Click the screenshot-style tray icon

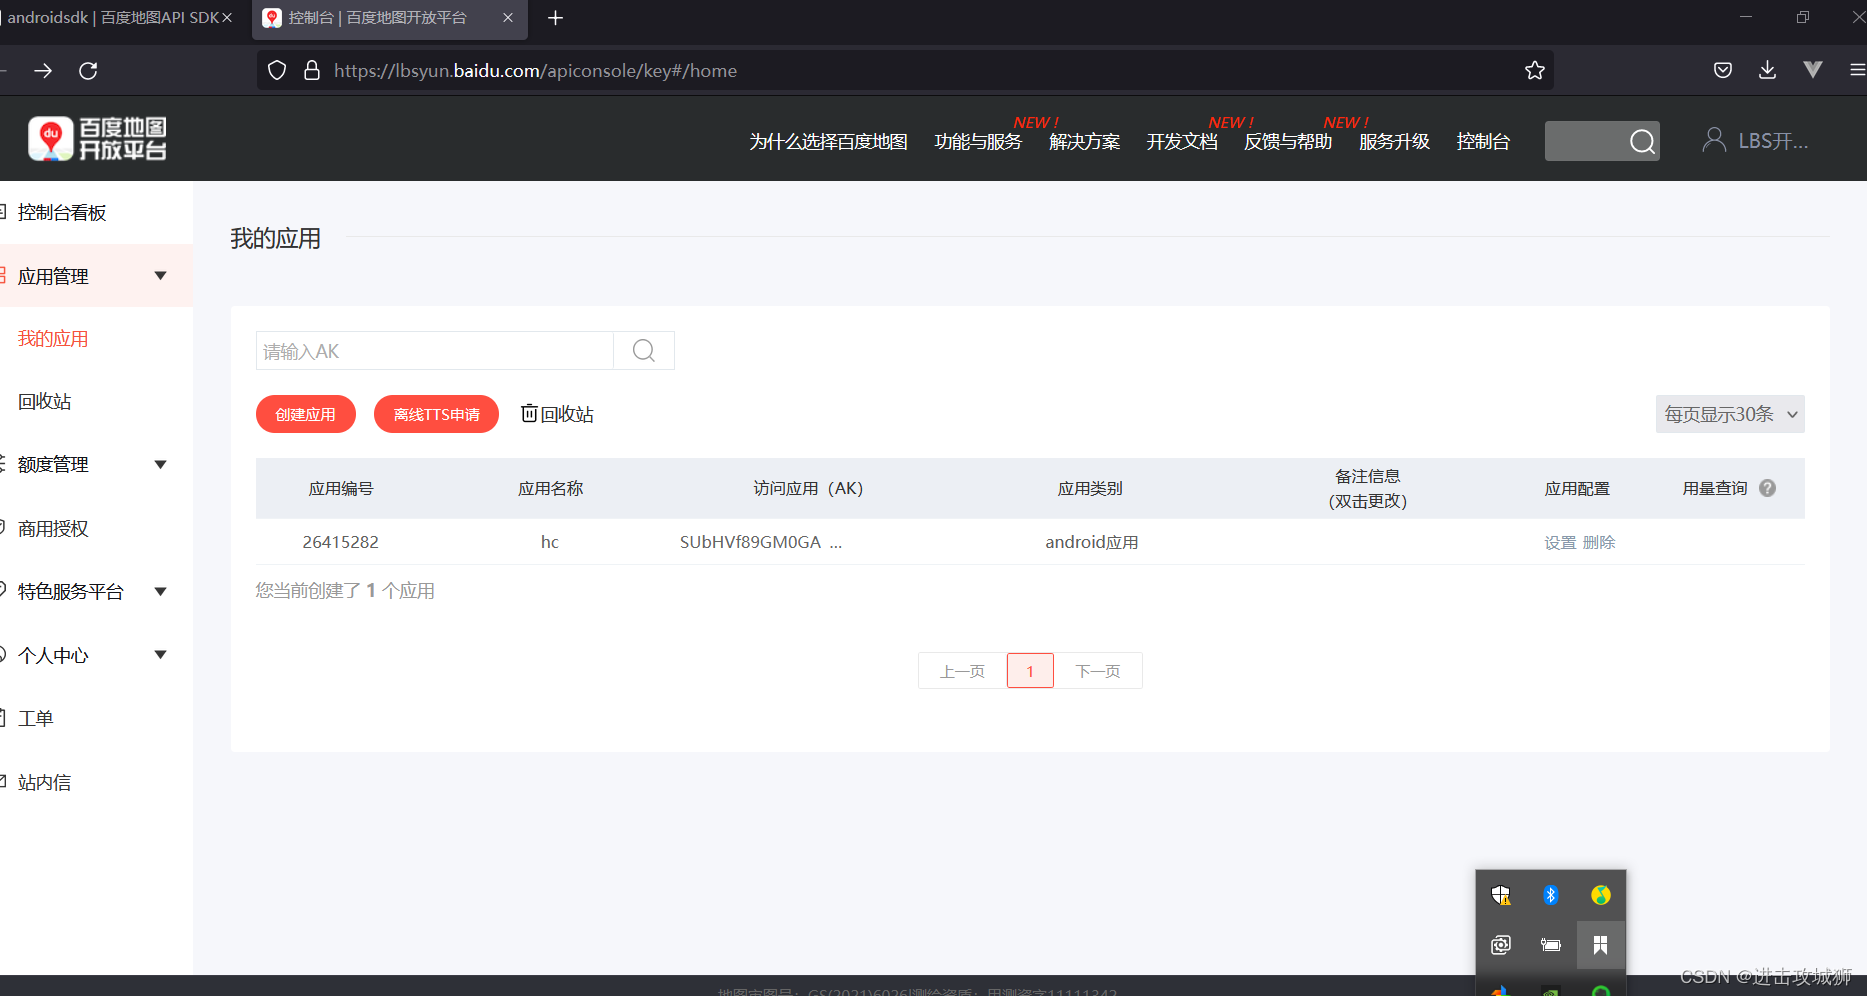coord(1501,945)
